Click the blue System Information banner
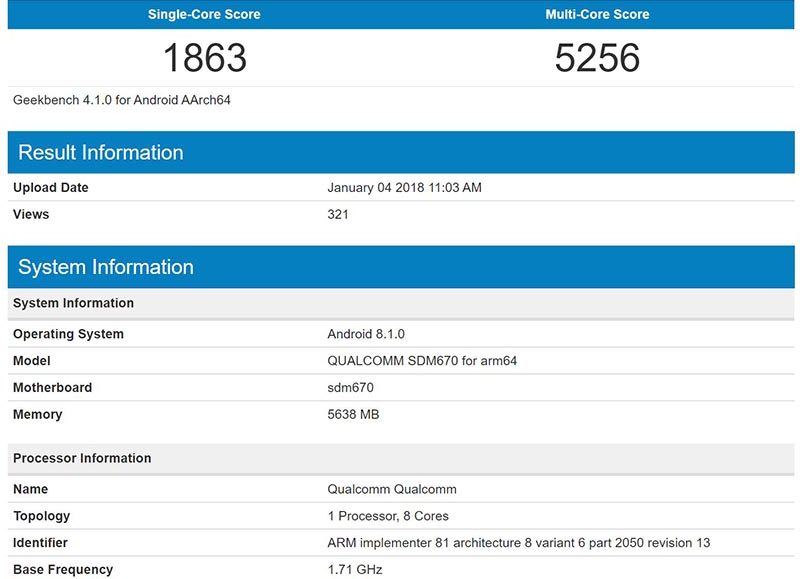800x579 pixels. pos(401,267)
